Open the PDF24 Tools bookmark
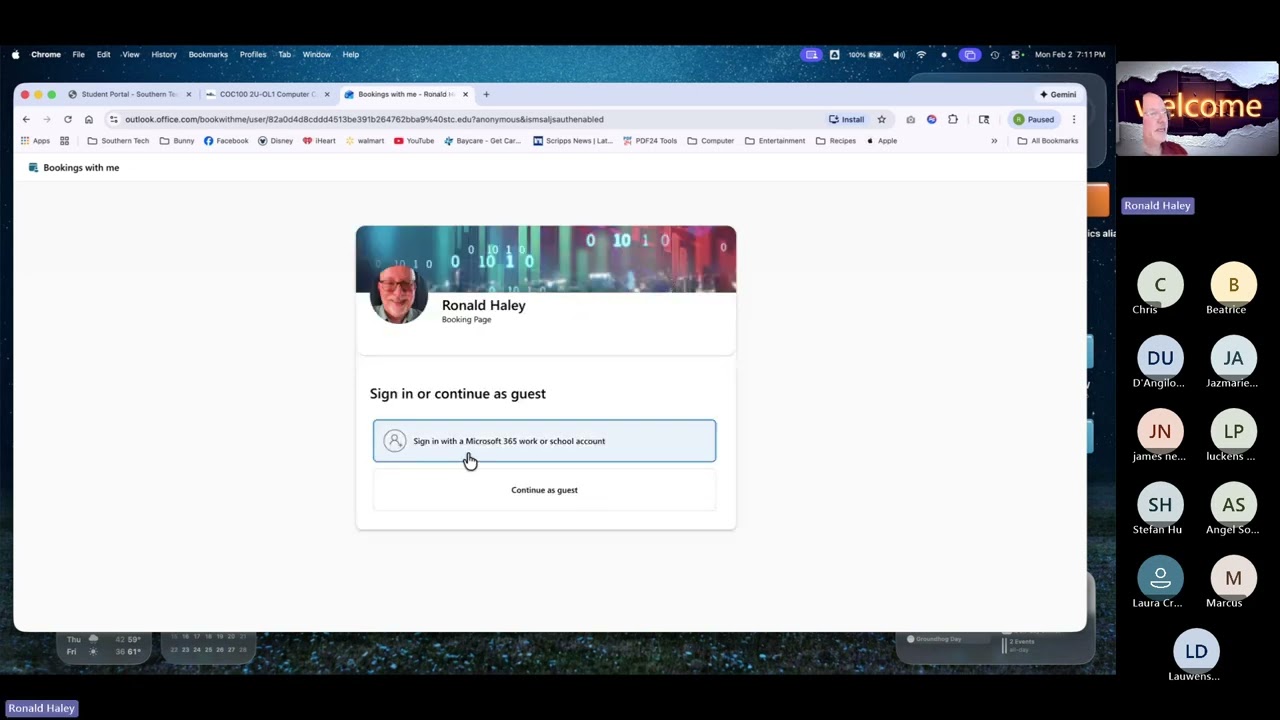This screenshot has height=720, width=1280. [649, 141]
